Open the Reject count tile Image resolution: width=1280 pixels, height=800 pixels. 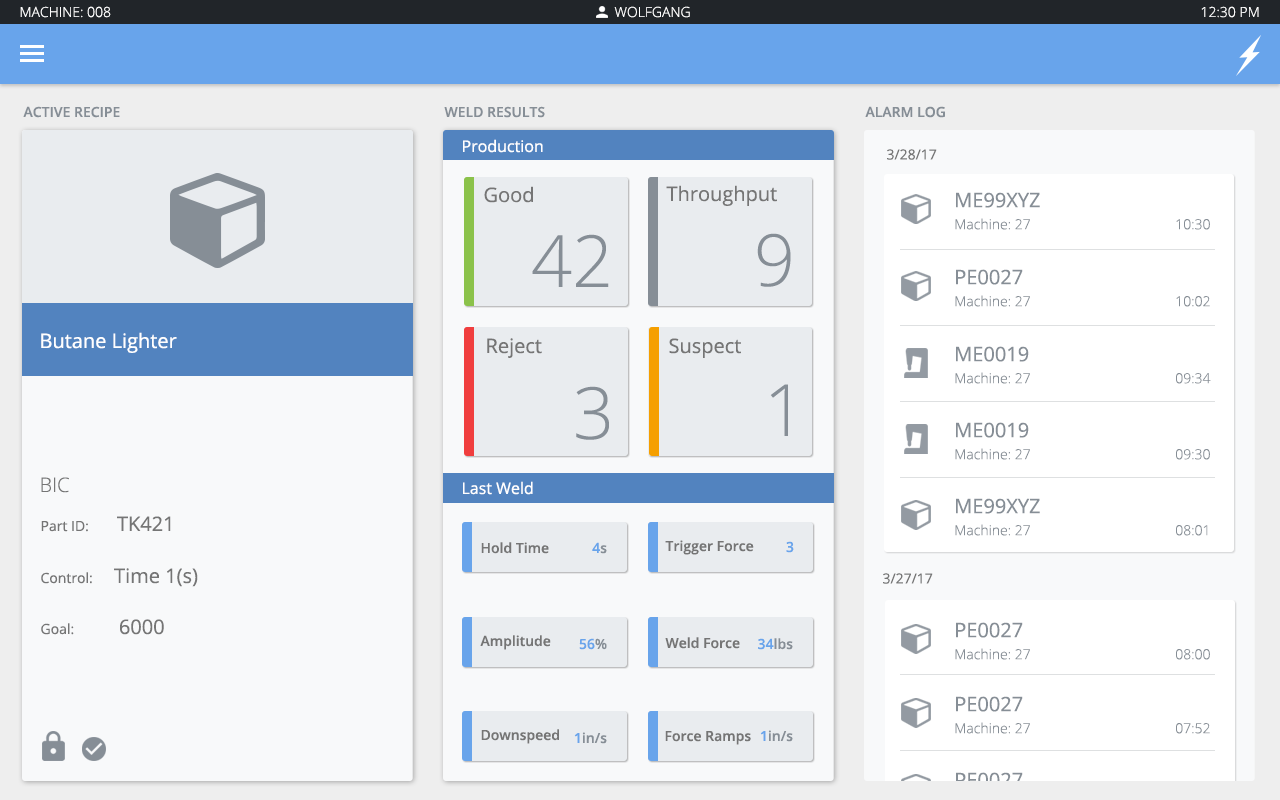click(546, 392)
